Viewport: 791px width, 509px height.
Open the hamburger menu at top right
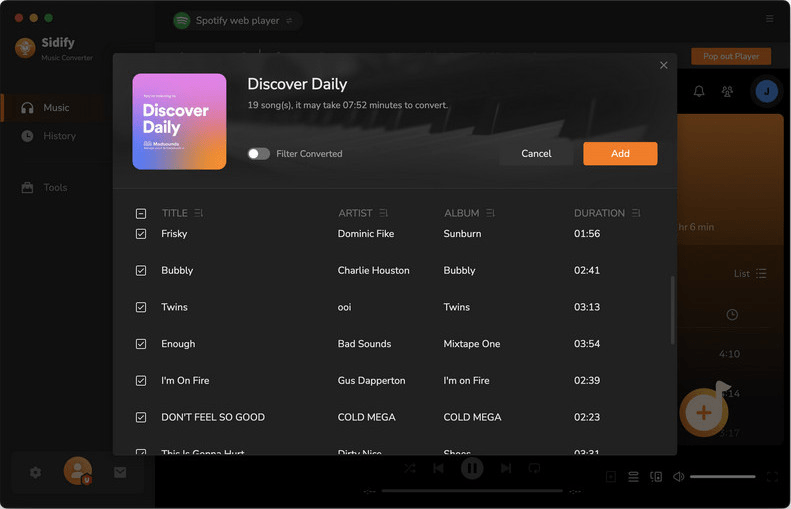coord(769,18)
